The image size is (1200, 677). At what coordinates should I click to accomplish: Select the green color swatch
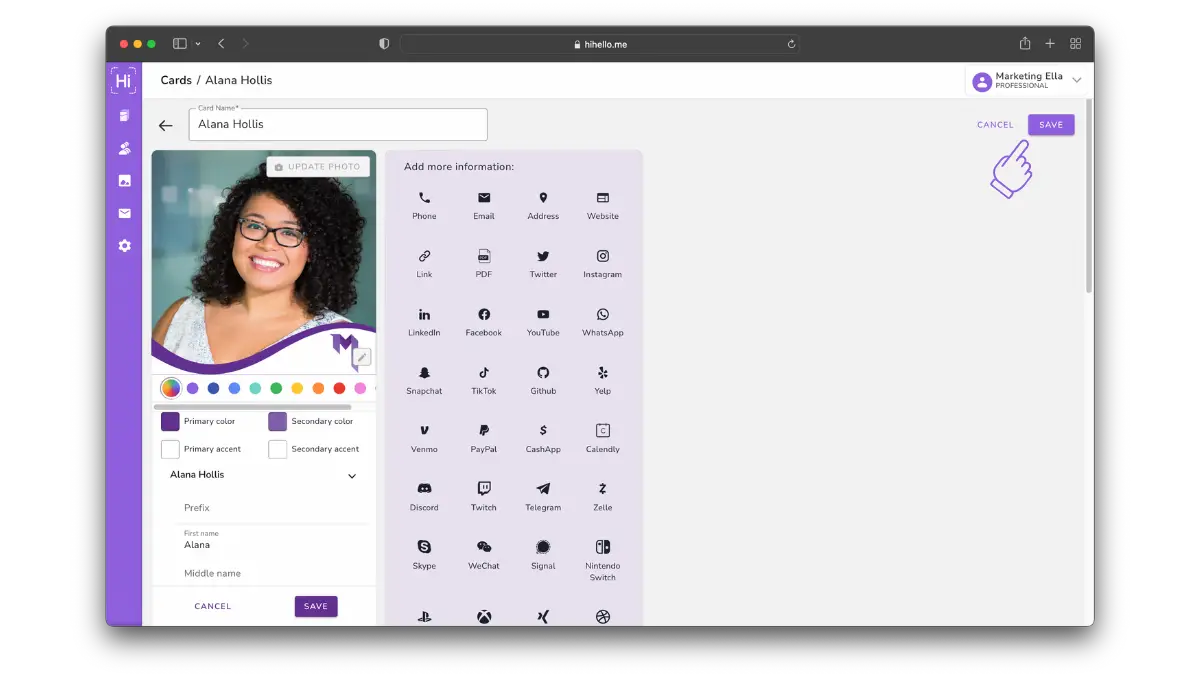276,388
